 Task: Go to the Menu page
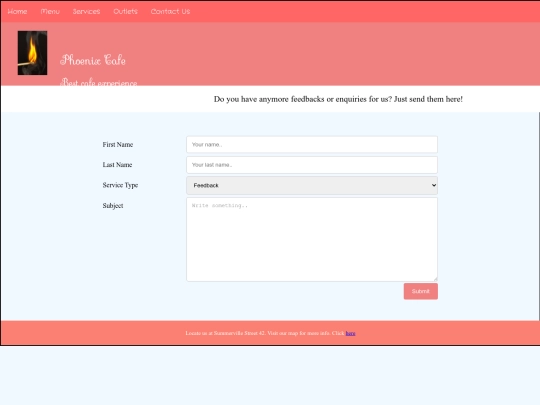point(50,11)
